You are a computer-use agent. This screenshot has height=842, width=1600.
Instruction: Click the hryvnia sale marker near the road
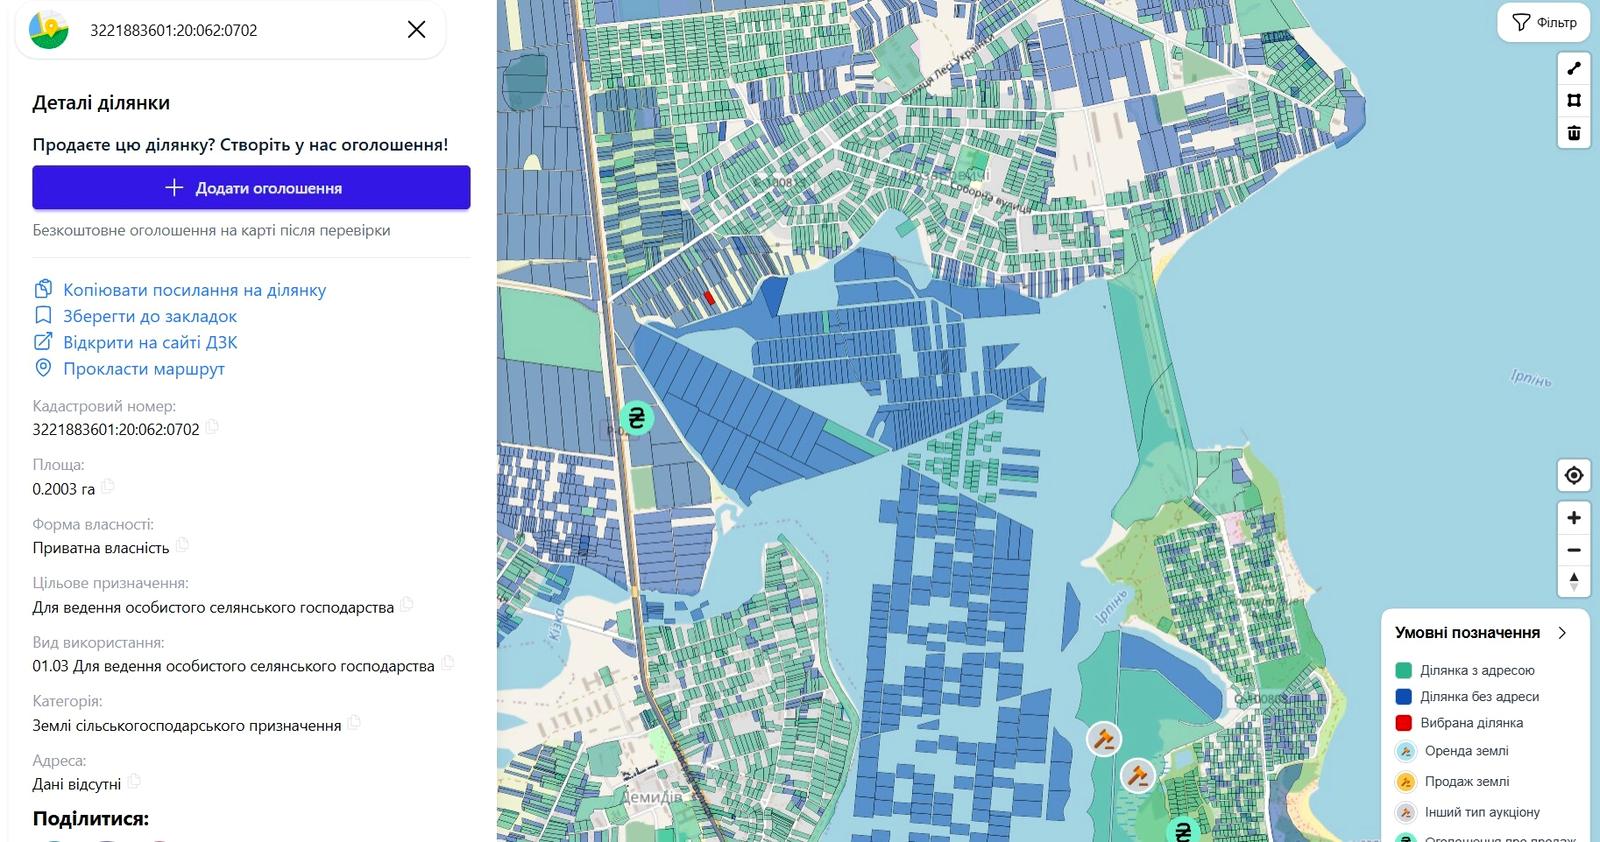[636, 418]
